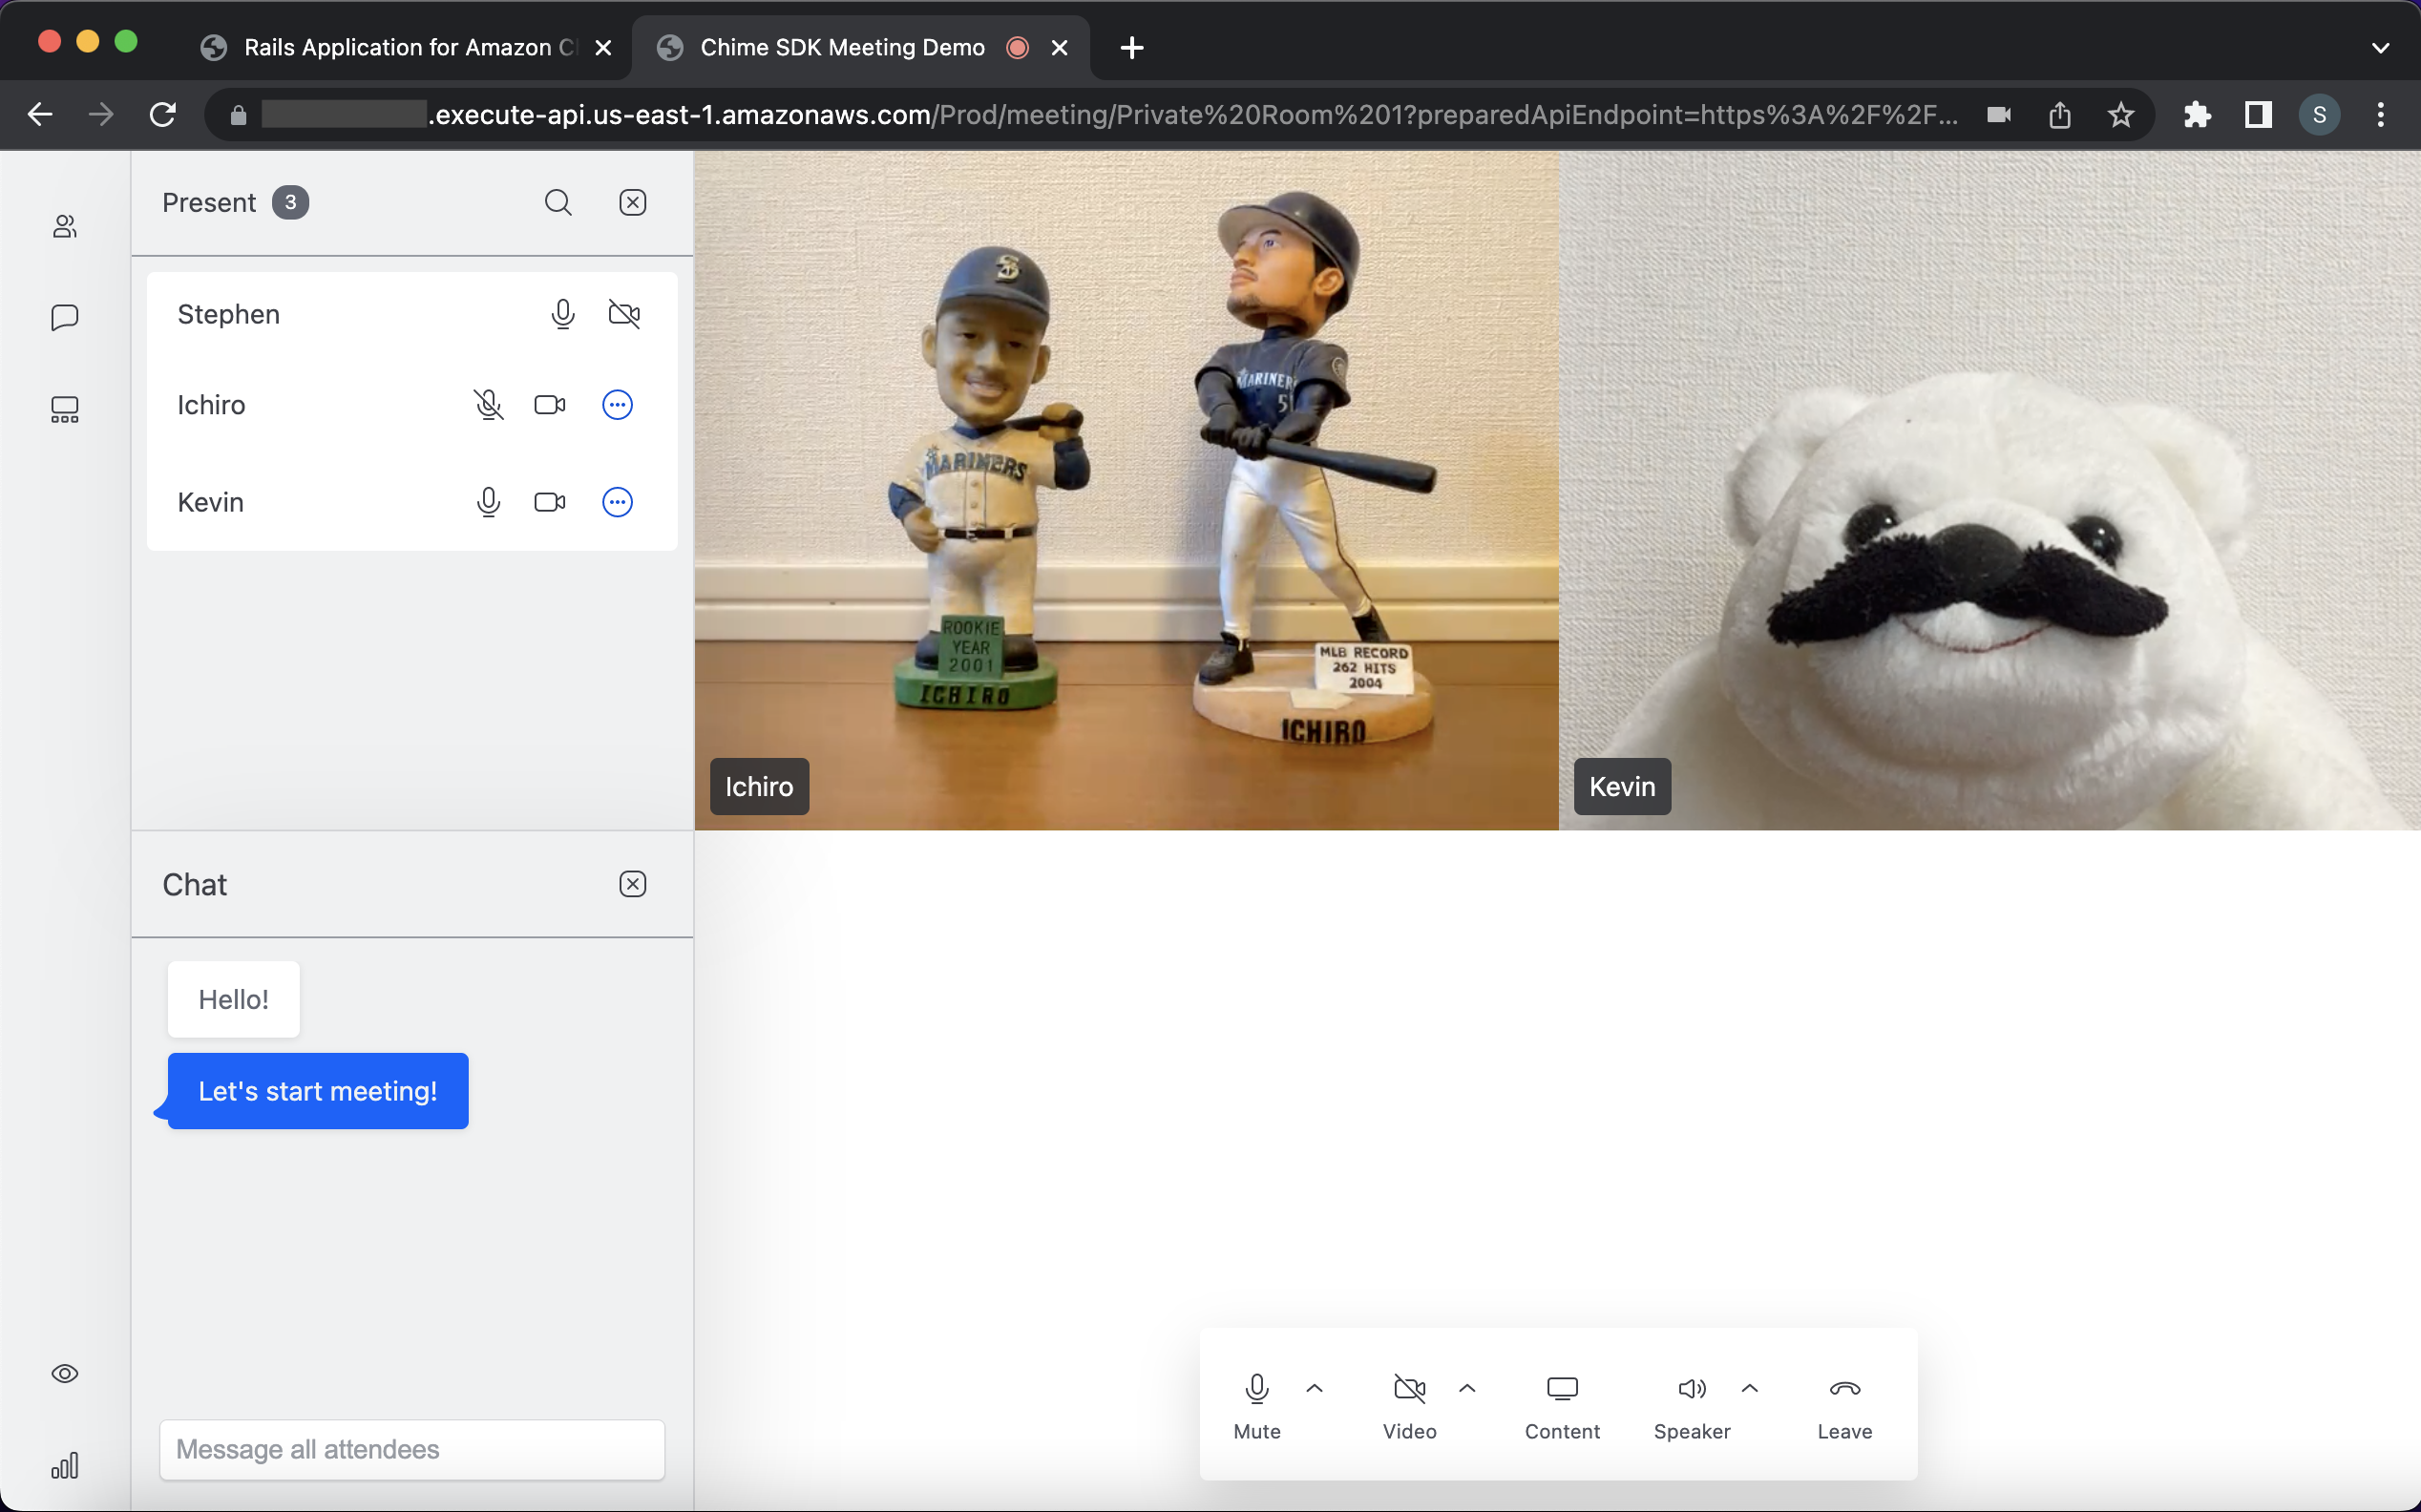The image size is (2421, 1512).
Task: Toggle the Speaker output button
Action: pos(1691,1405)
